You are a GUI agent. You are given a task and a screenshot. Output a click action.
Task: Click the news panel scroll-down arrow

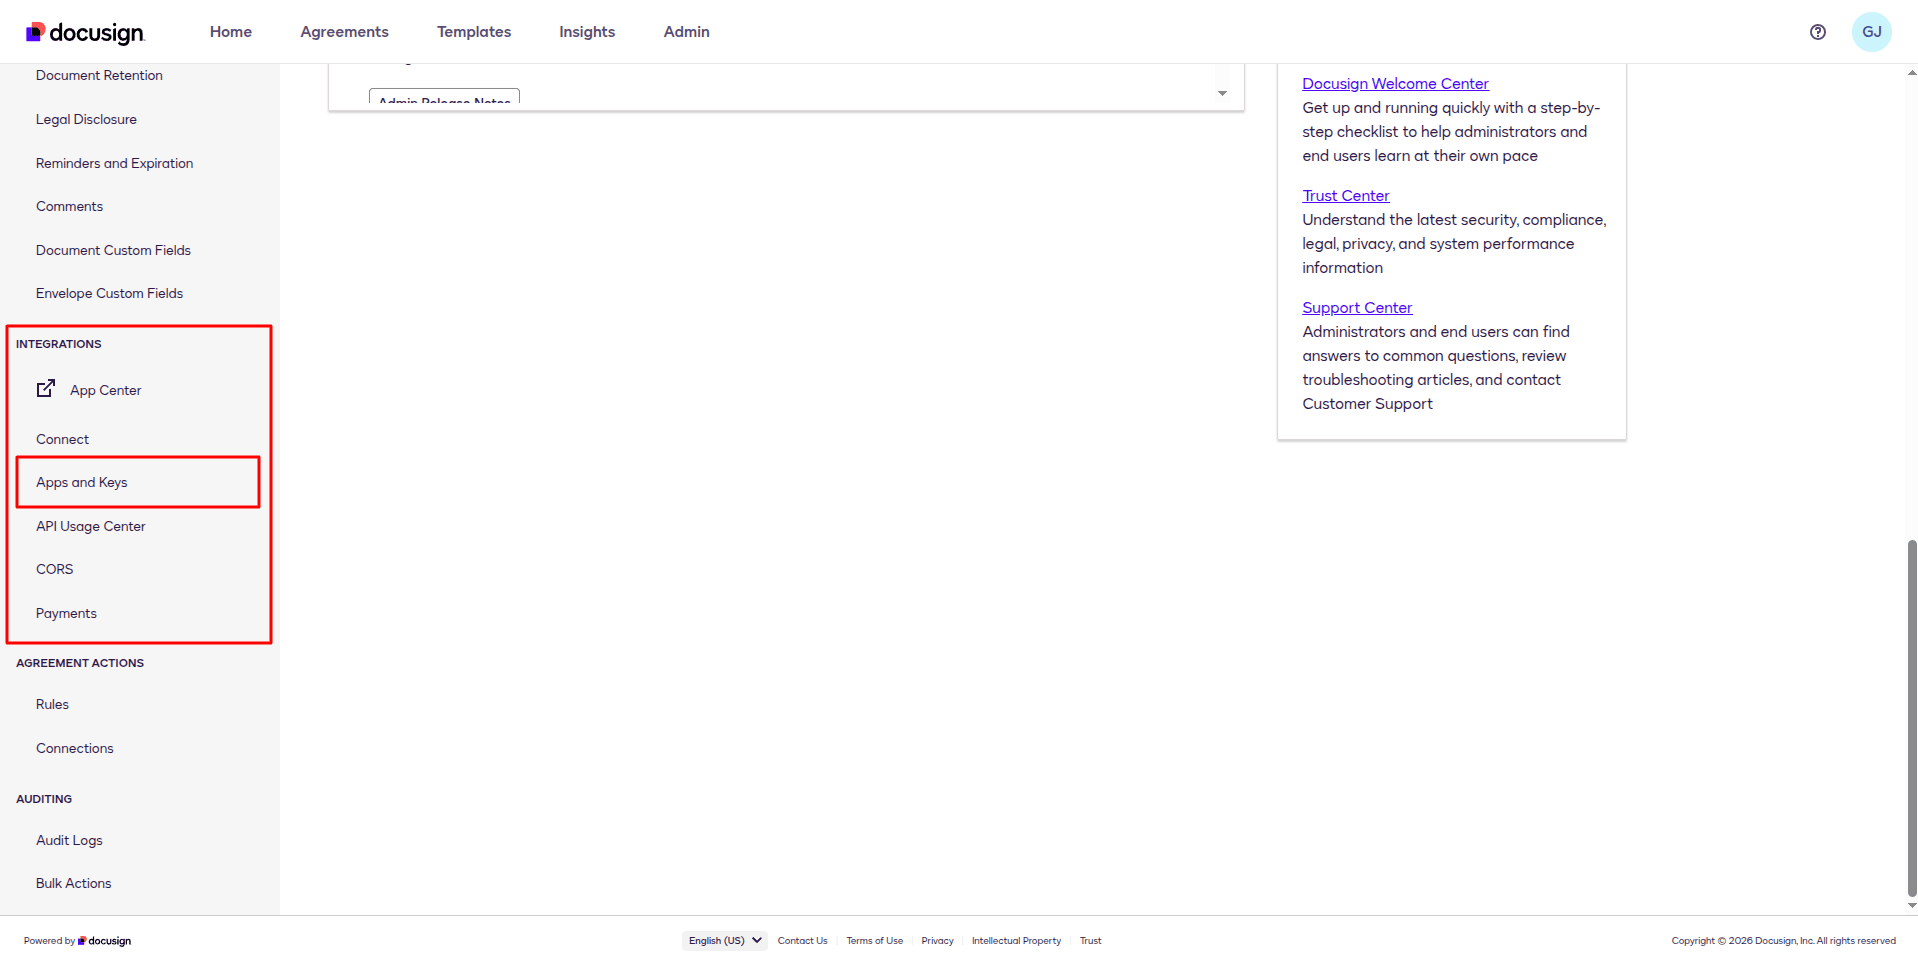coord(1222,94)
